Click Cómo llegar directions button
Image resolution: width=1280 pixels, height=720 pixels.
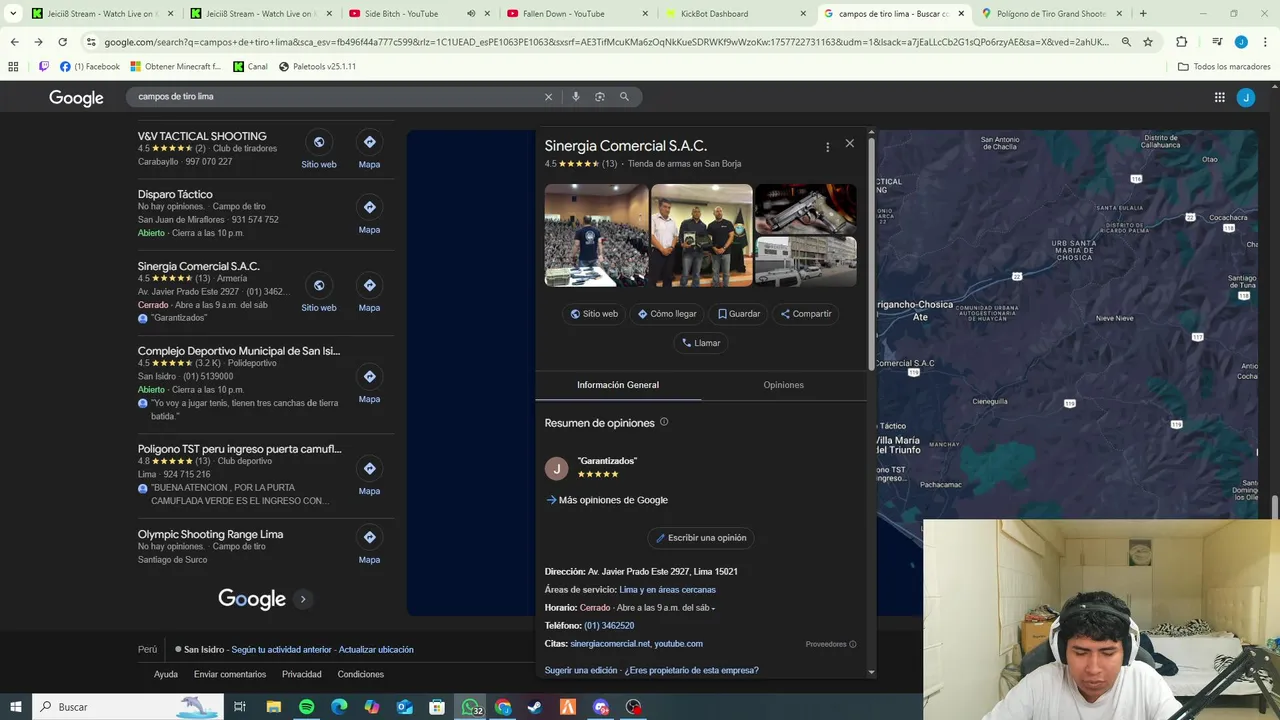point(667,314)
